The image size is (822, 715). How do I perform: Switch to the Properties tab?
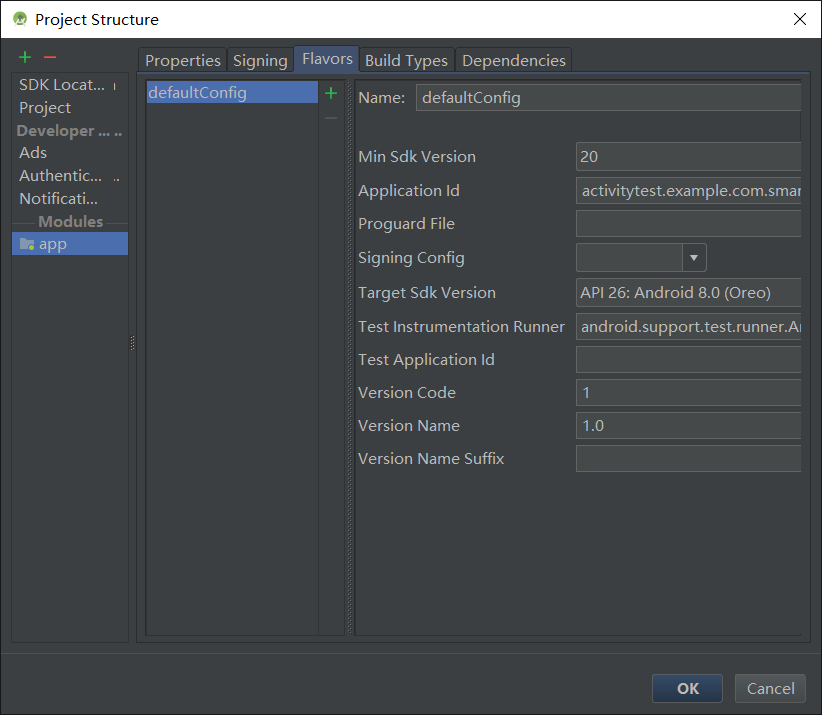(183, 60)
